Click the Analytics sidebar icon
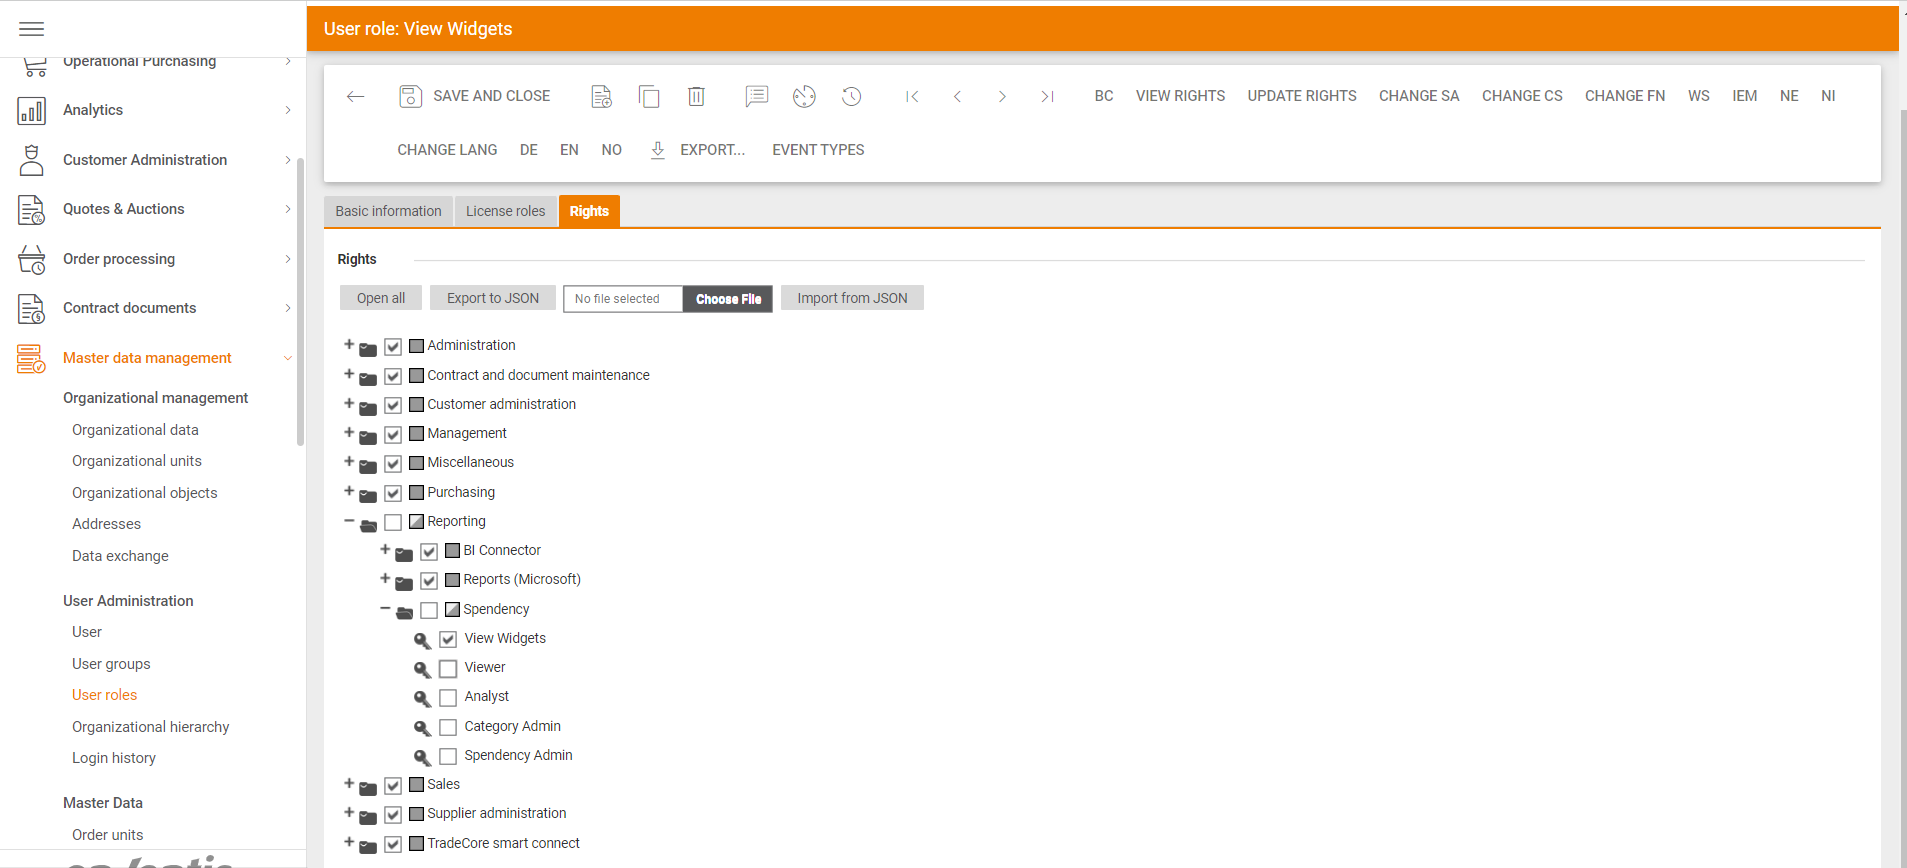The height and width of the screenshot is (868, 1907). [32, 110]
